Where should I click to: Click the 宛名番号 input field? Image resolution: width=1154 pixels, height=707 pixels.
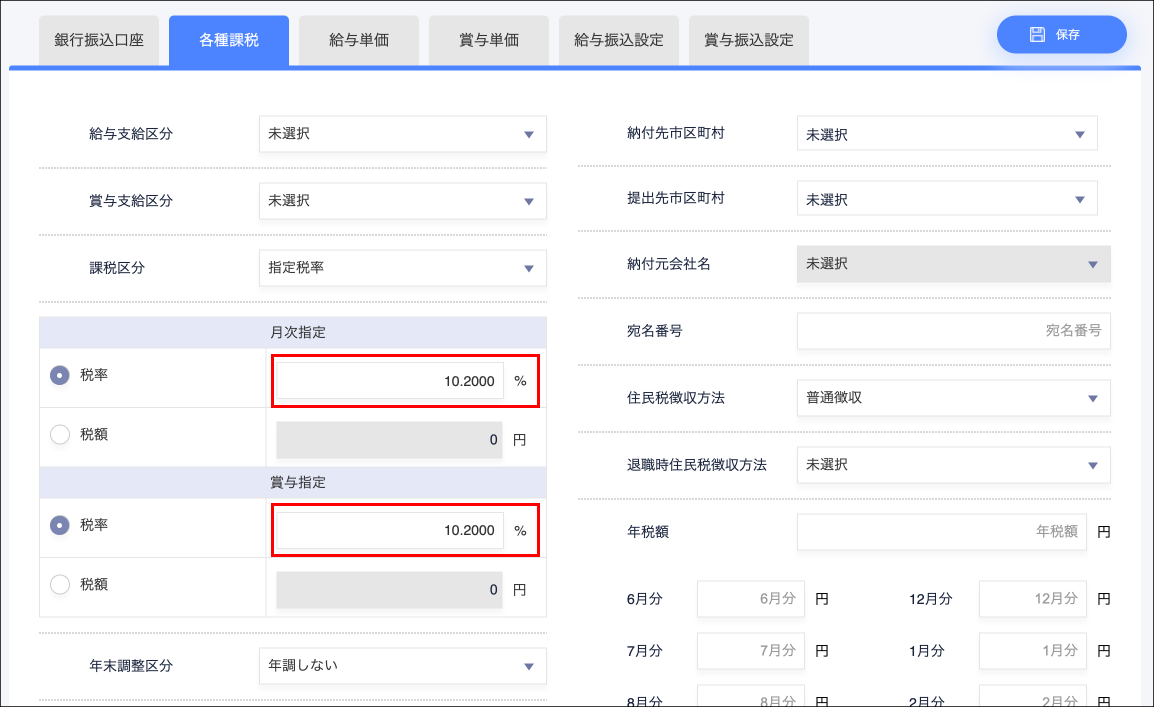pos(953,331)
